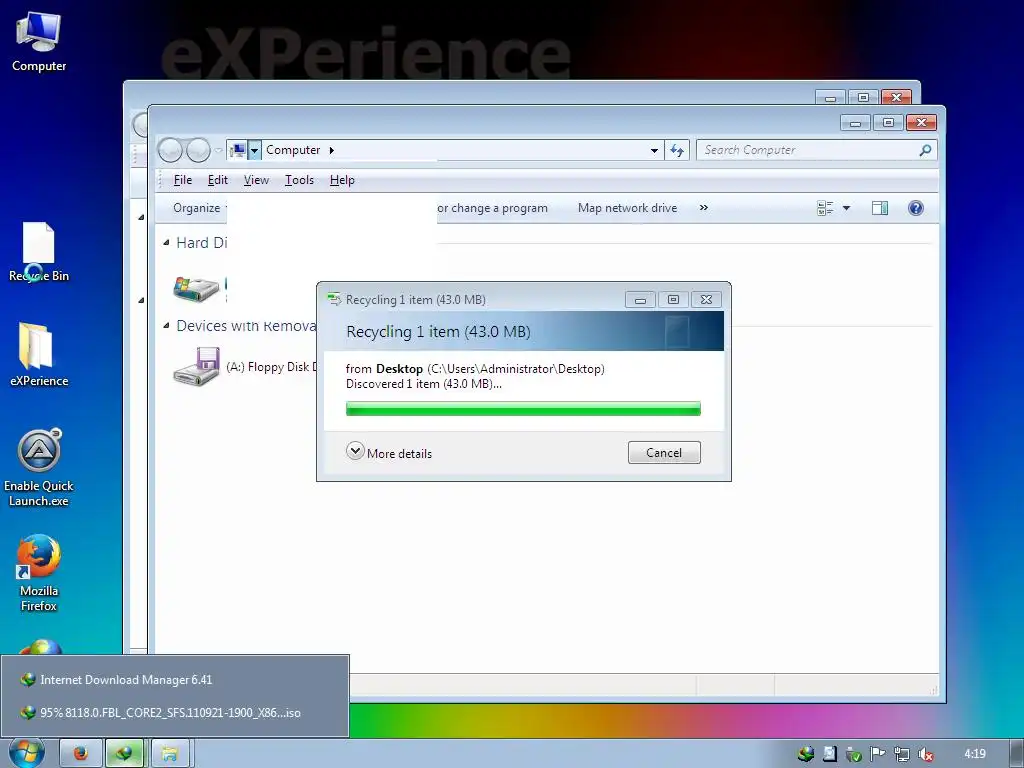Click the Forward navigation button
The image size is (1024, 768).
198,150
